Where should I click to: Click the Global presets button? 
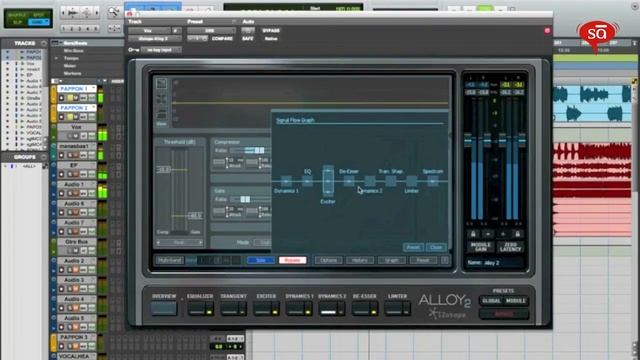(x=491, y=301)
